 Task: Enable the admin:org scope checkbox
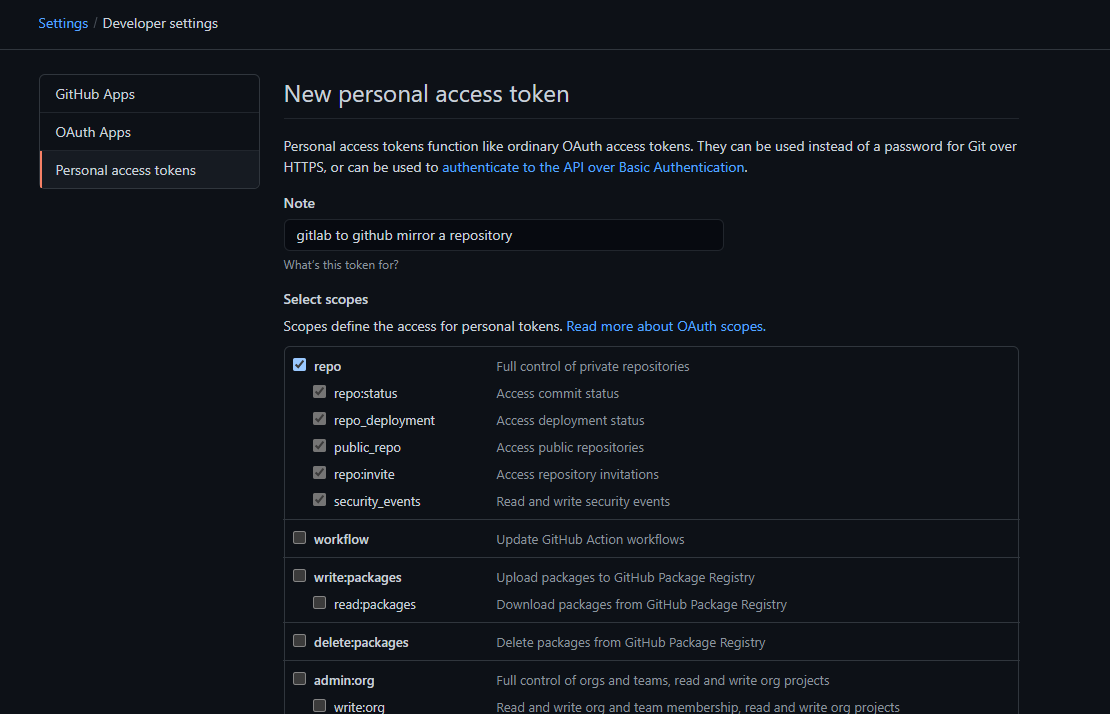(x=299, y=679)
